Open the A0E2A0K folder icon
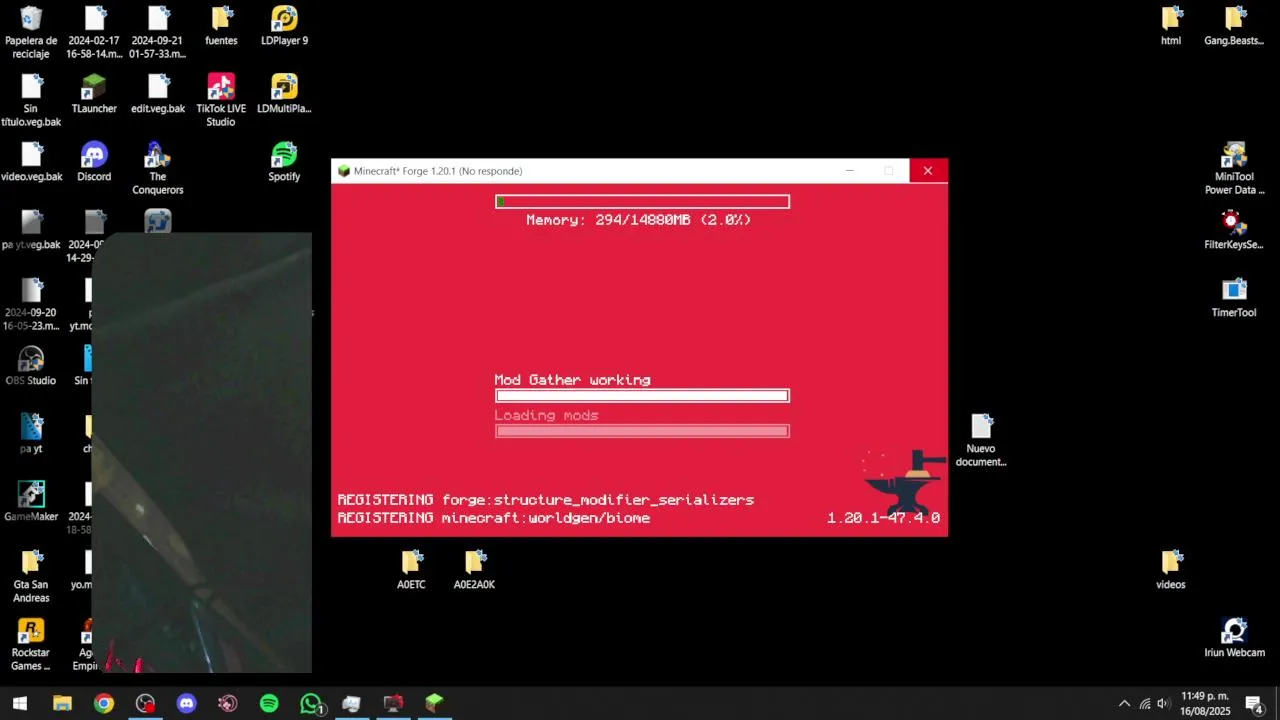Image resolution: width=1280 pixels, height=720 pixels. (474, 570)
